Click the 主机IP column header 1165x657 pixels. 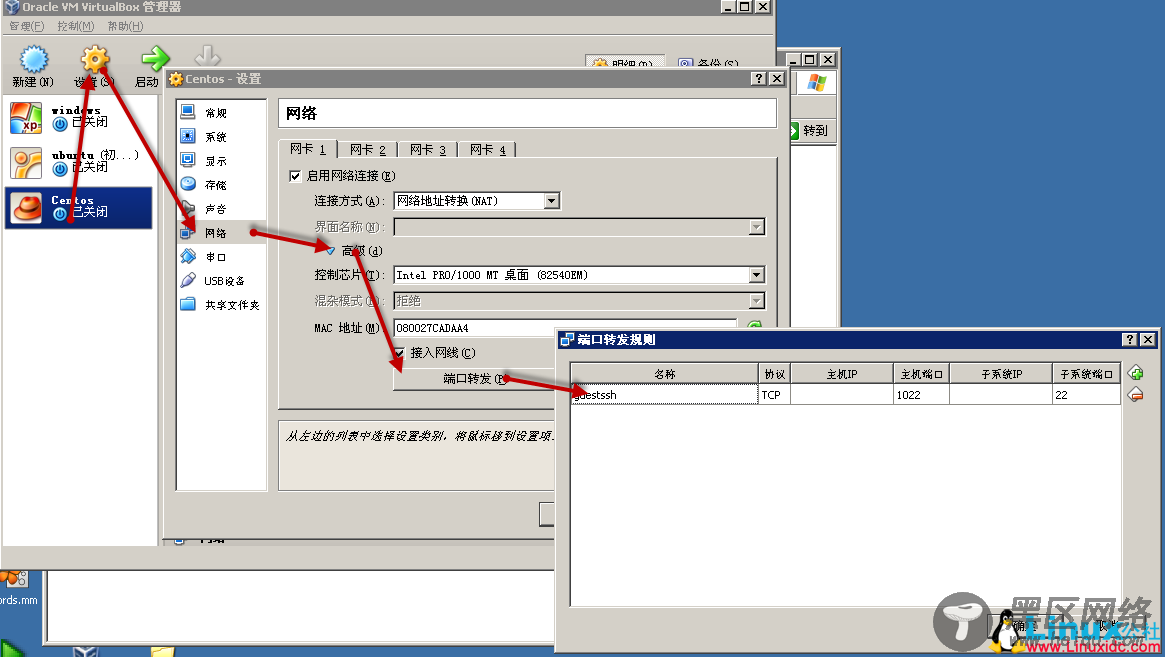[x=842, y=374]
